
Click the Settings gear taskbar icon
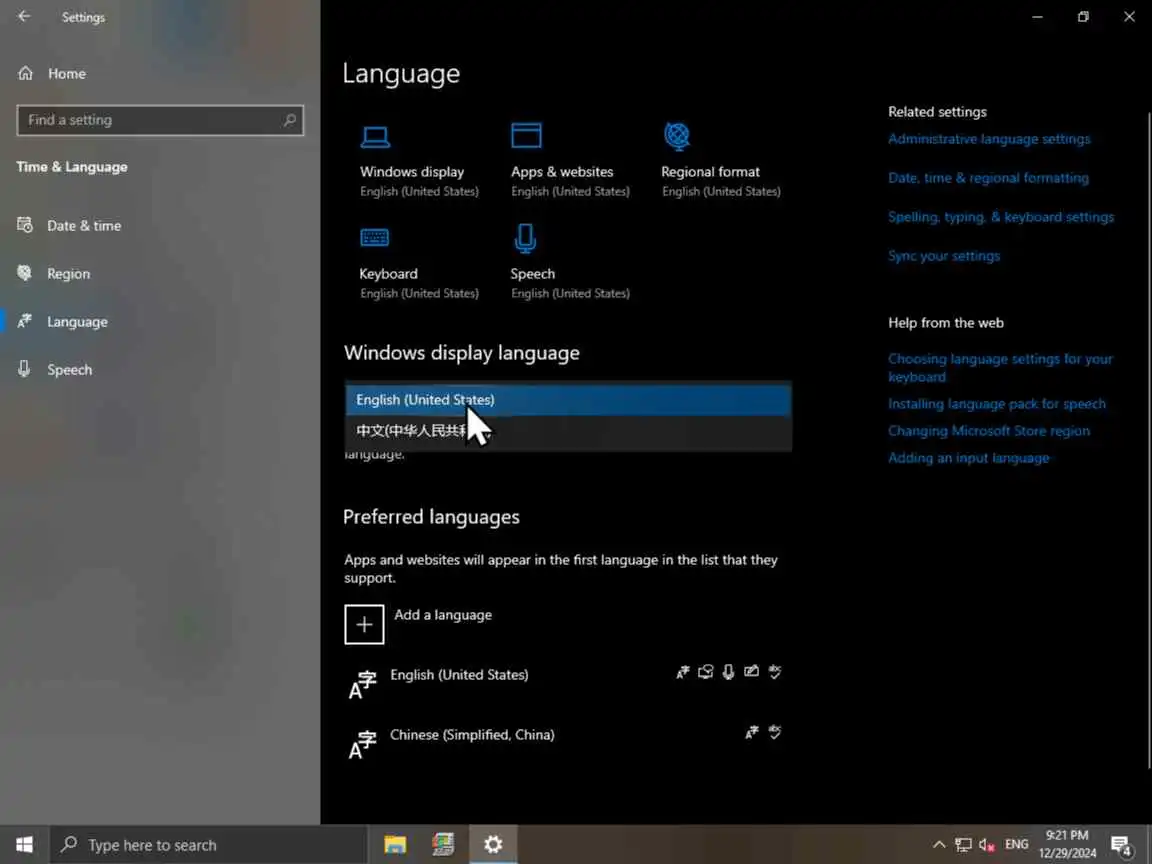(x=493, y=845)
